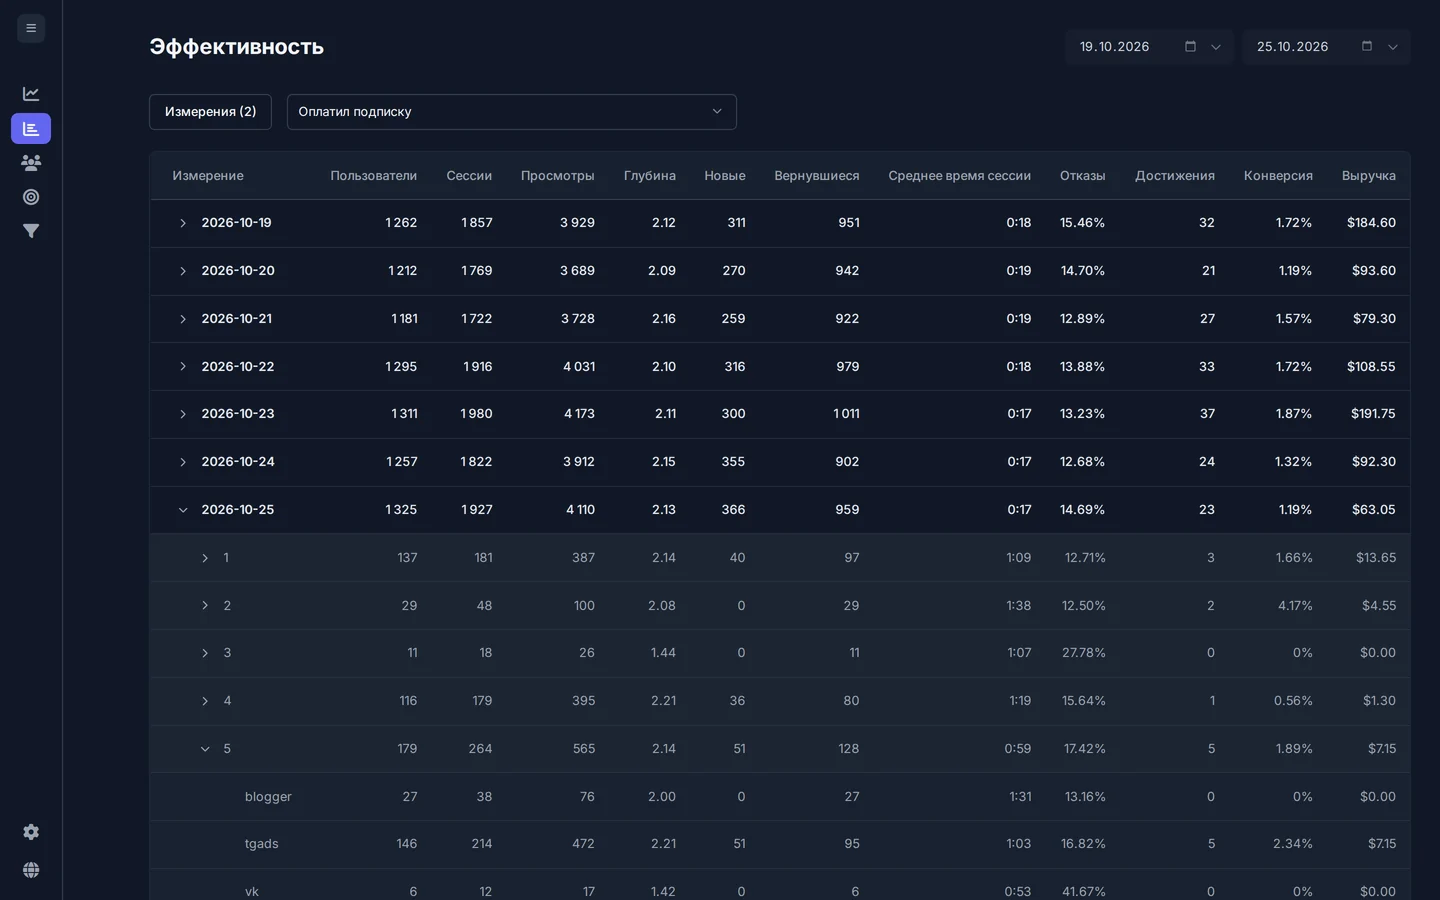Select the tgads source row
Viewport: 1440px width, 900px height.
(780, 844)
